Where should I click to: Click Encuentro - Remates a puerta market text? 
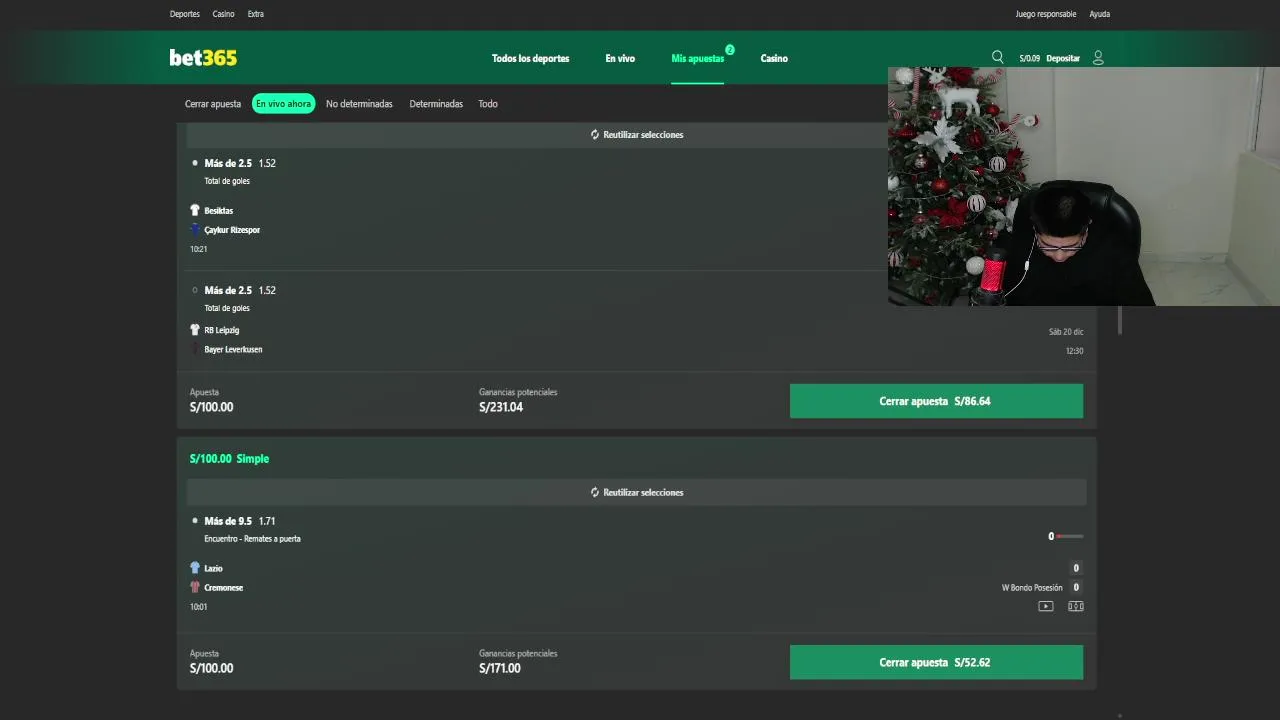click(252, 539)
